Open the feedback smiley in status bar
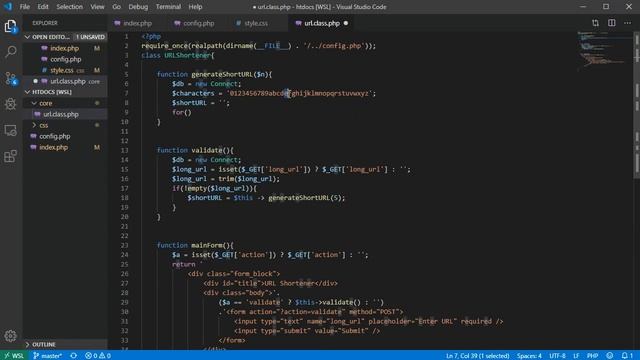Screen dimensions: 640x360 [609, 356]
